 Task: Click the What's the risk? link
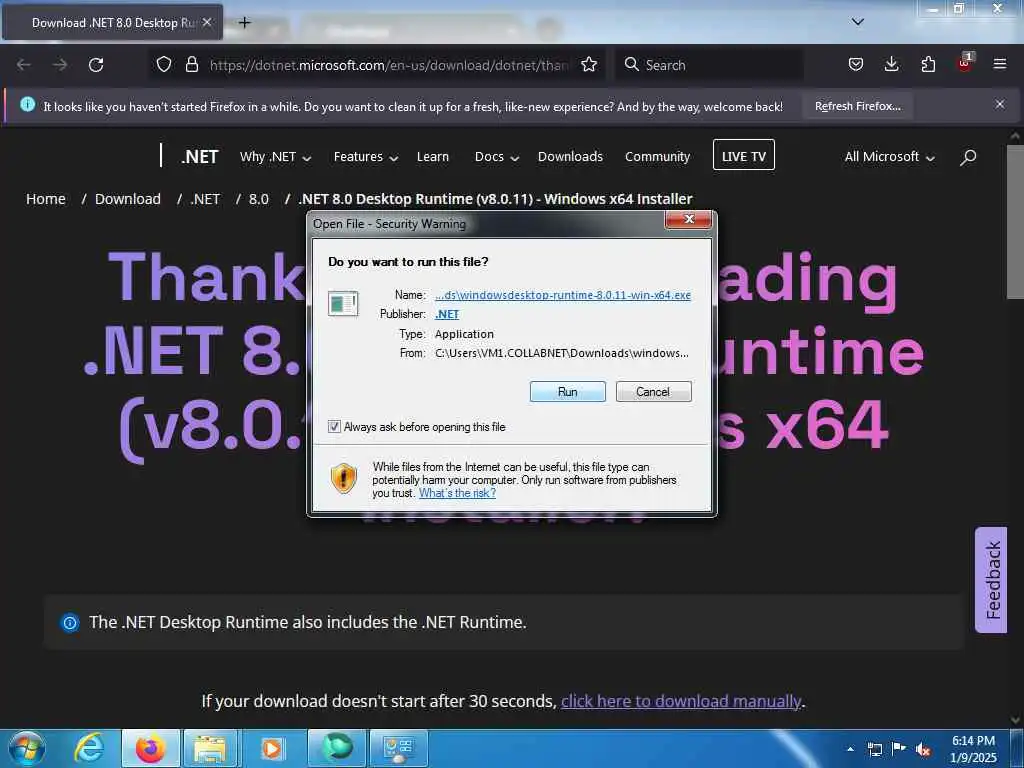[457, 493]
